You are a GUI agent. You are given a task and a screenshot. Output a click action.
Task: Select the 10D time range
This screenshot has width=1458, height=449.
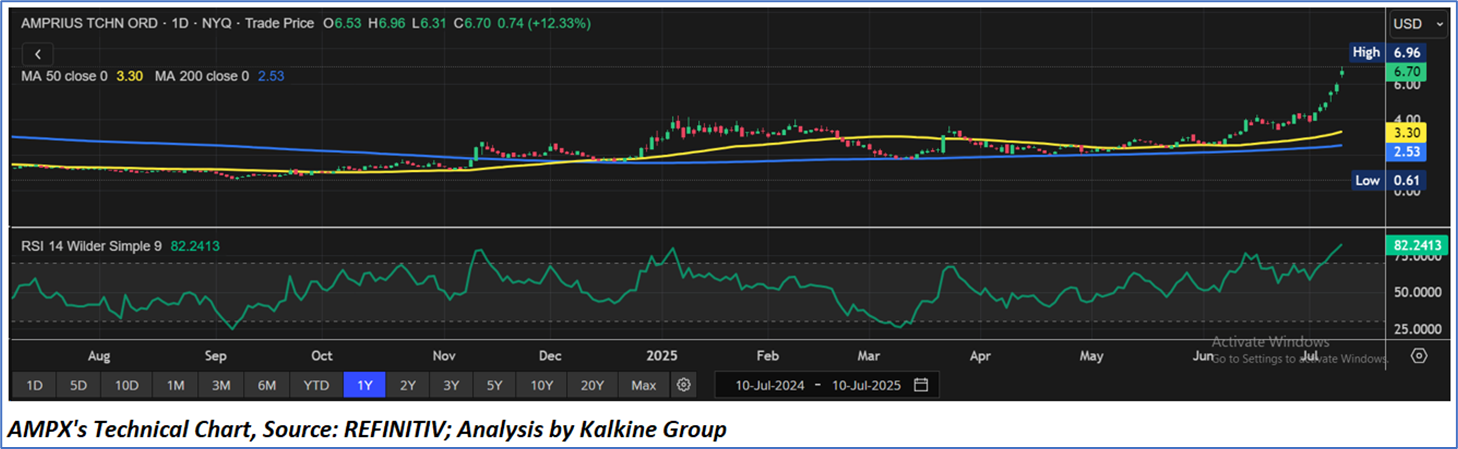pos(126,385)
